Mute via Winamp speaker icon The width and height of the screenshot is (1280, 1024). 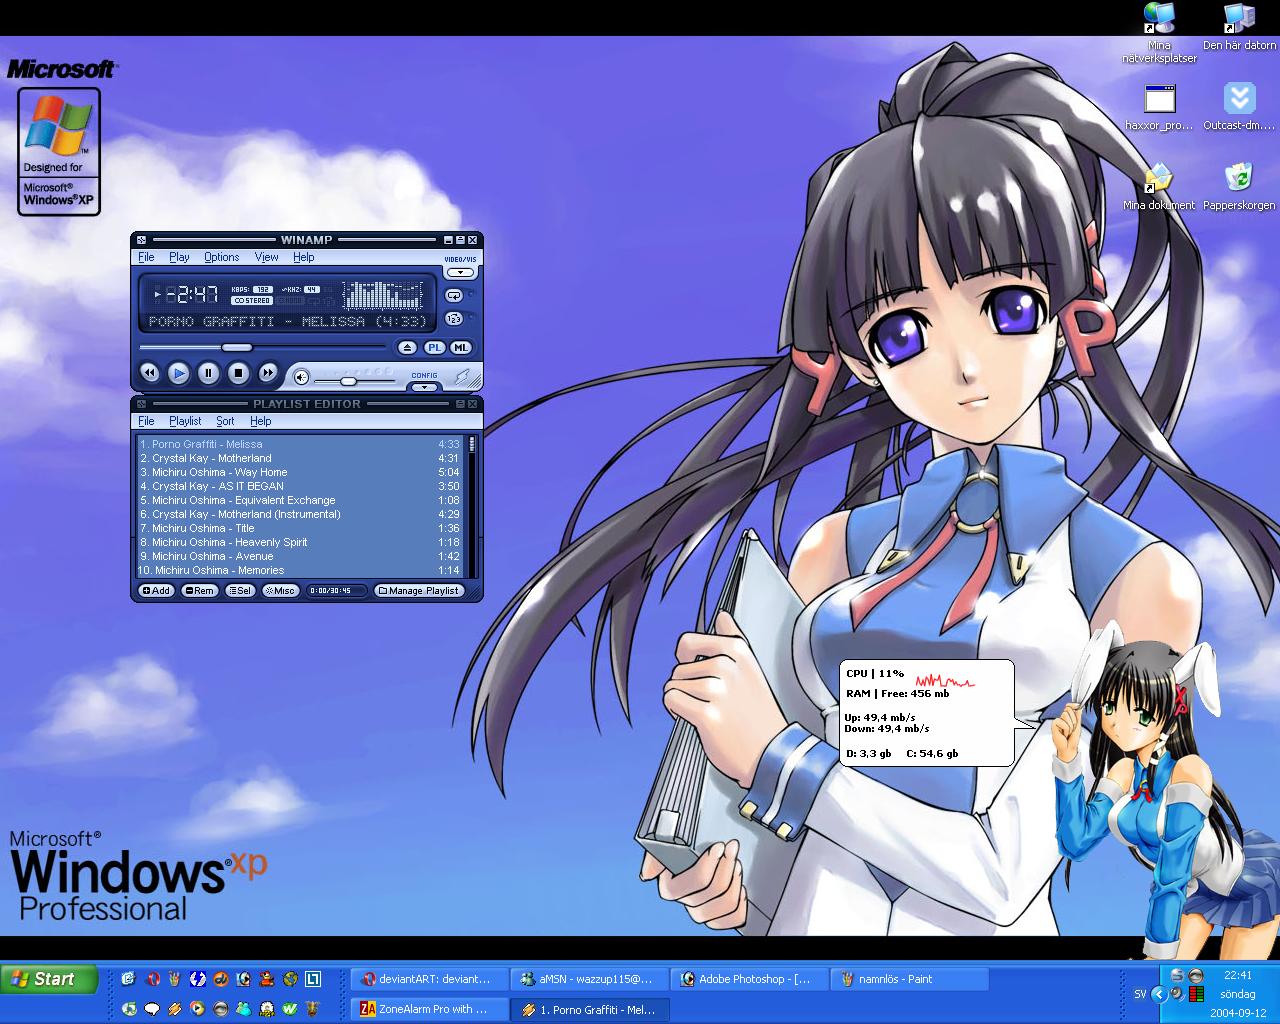[301, 378]
